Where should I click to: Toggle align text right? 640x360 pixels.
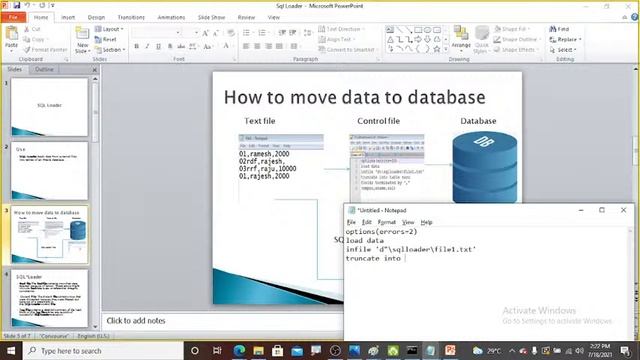pyautogui.click(x=268, y=46)
